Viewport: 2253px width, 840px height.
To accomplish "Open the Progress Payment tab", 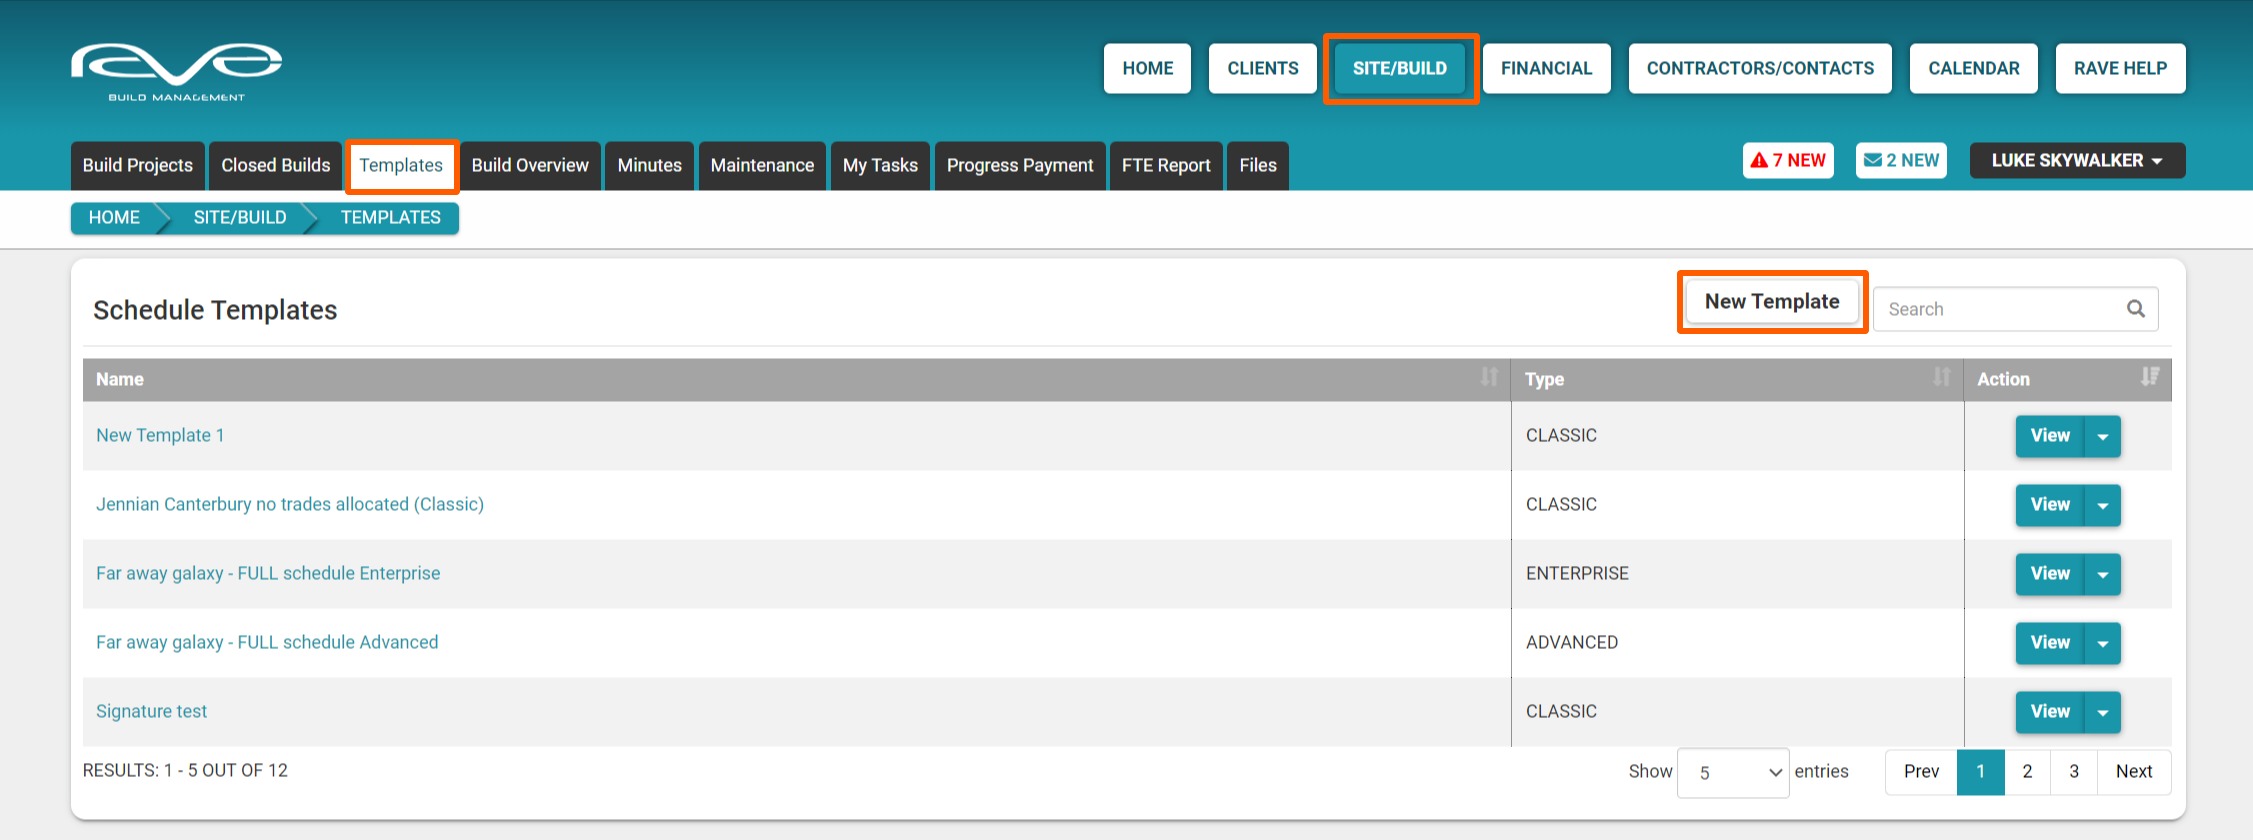I will (x=1020, y=165).
